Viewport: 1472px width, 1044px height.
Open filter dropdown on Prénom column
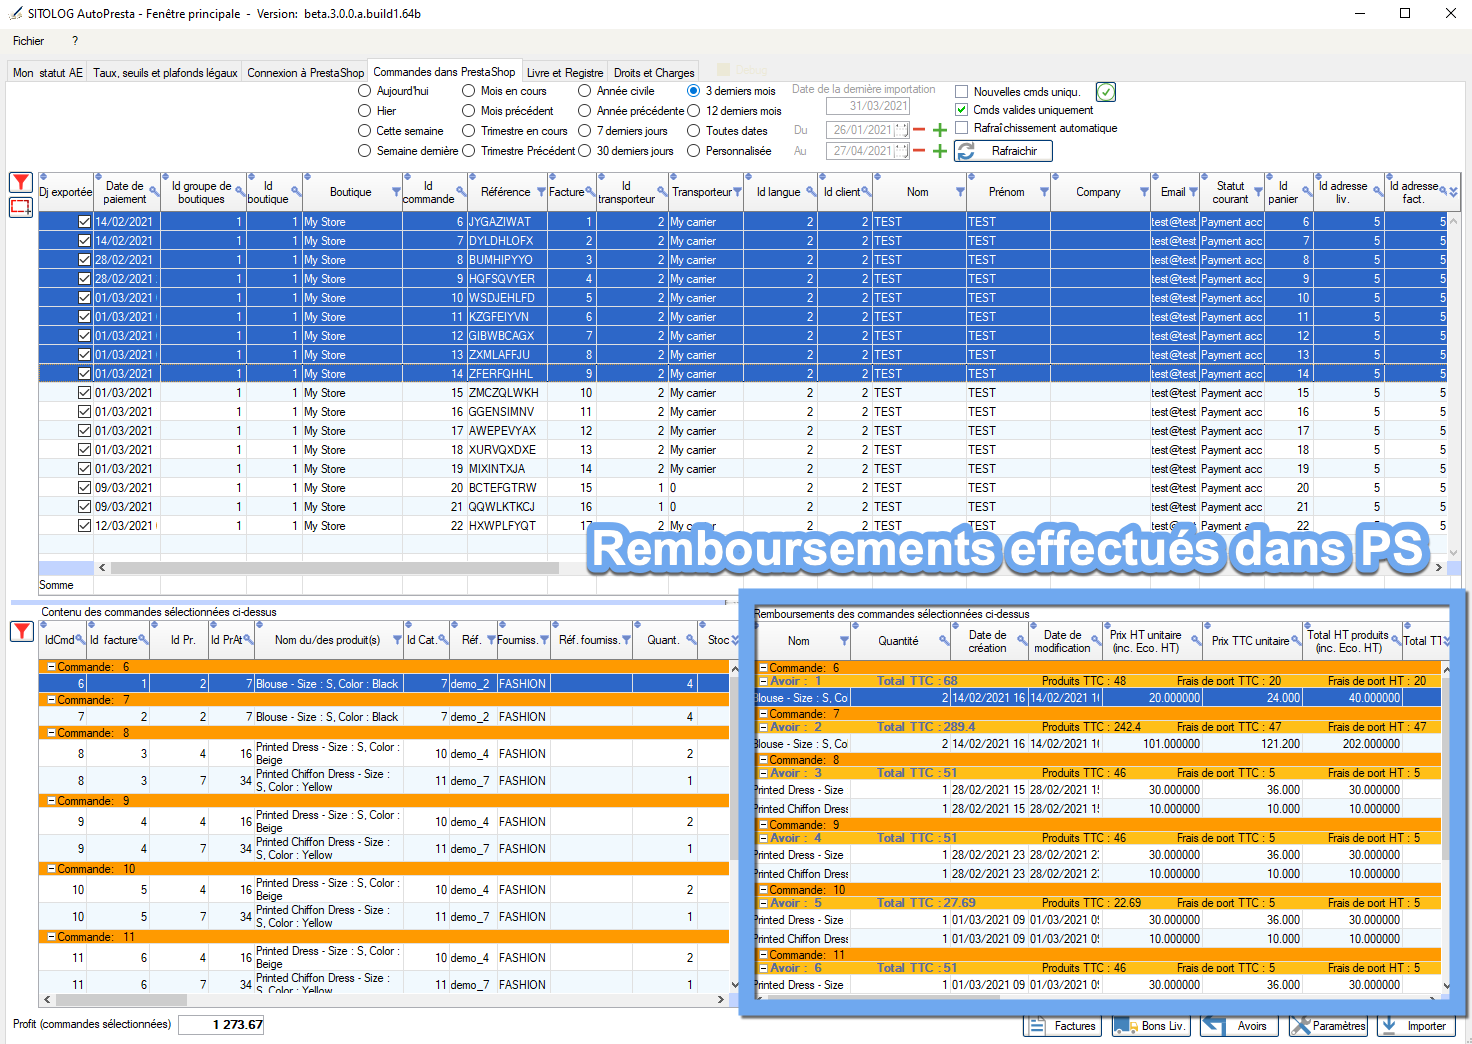tap(1043, 192)
